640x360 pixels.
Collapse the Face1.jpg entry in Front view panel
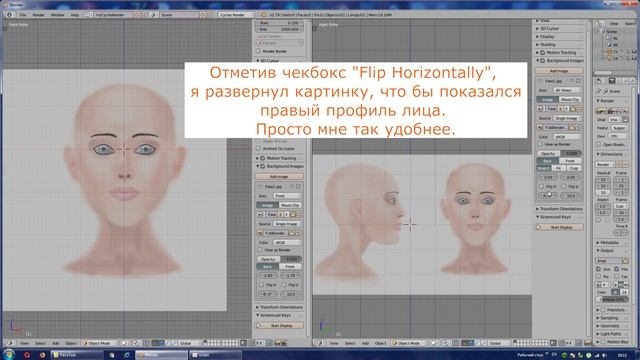260,187
